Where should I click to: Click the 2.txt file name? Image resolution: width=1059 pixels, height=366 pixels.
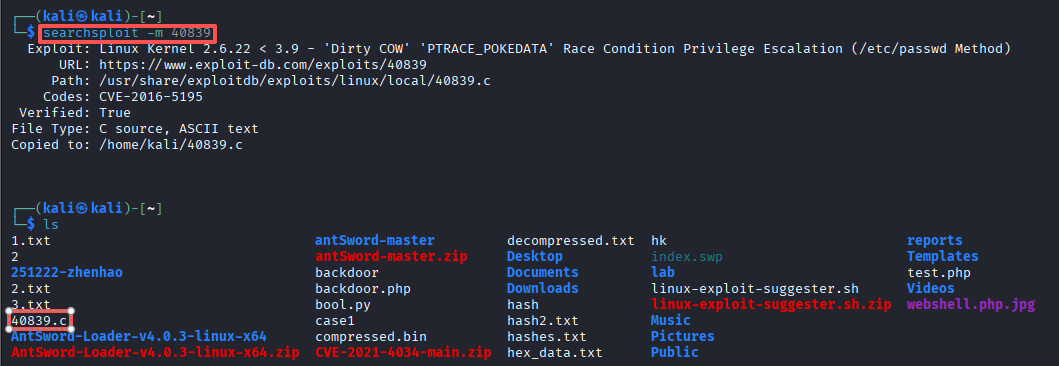30,288
